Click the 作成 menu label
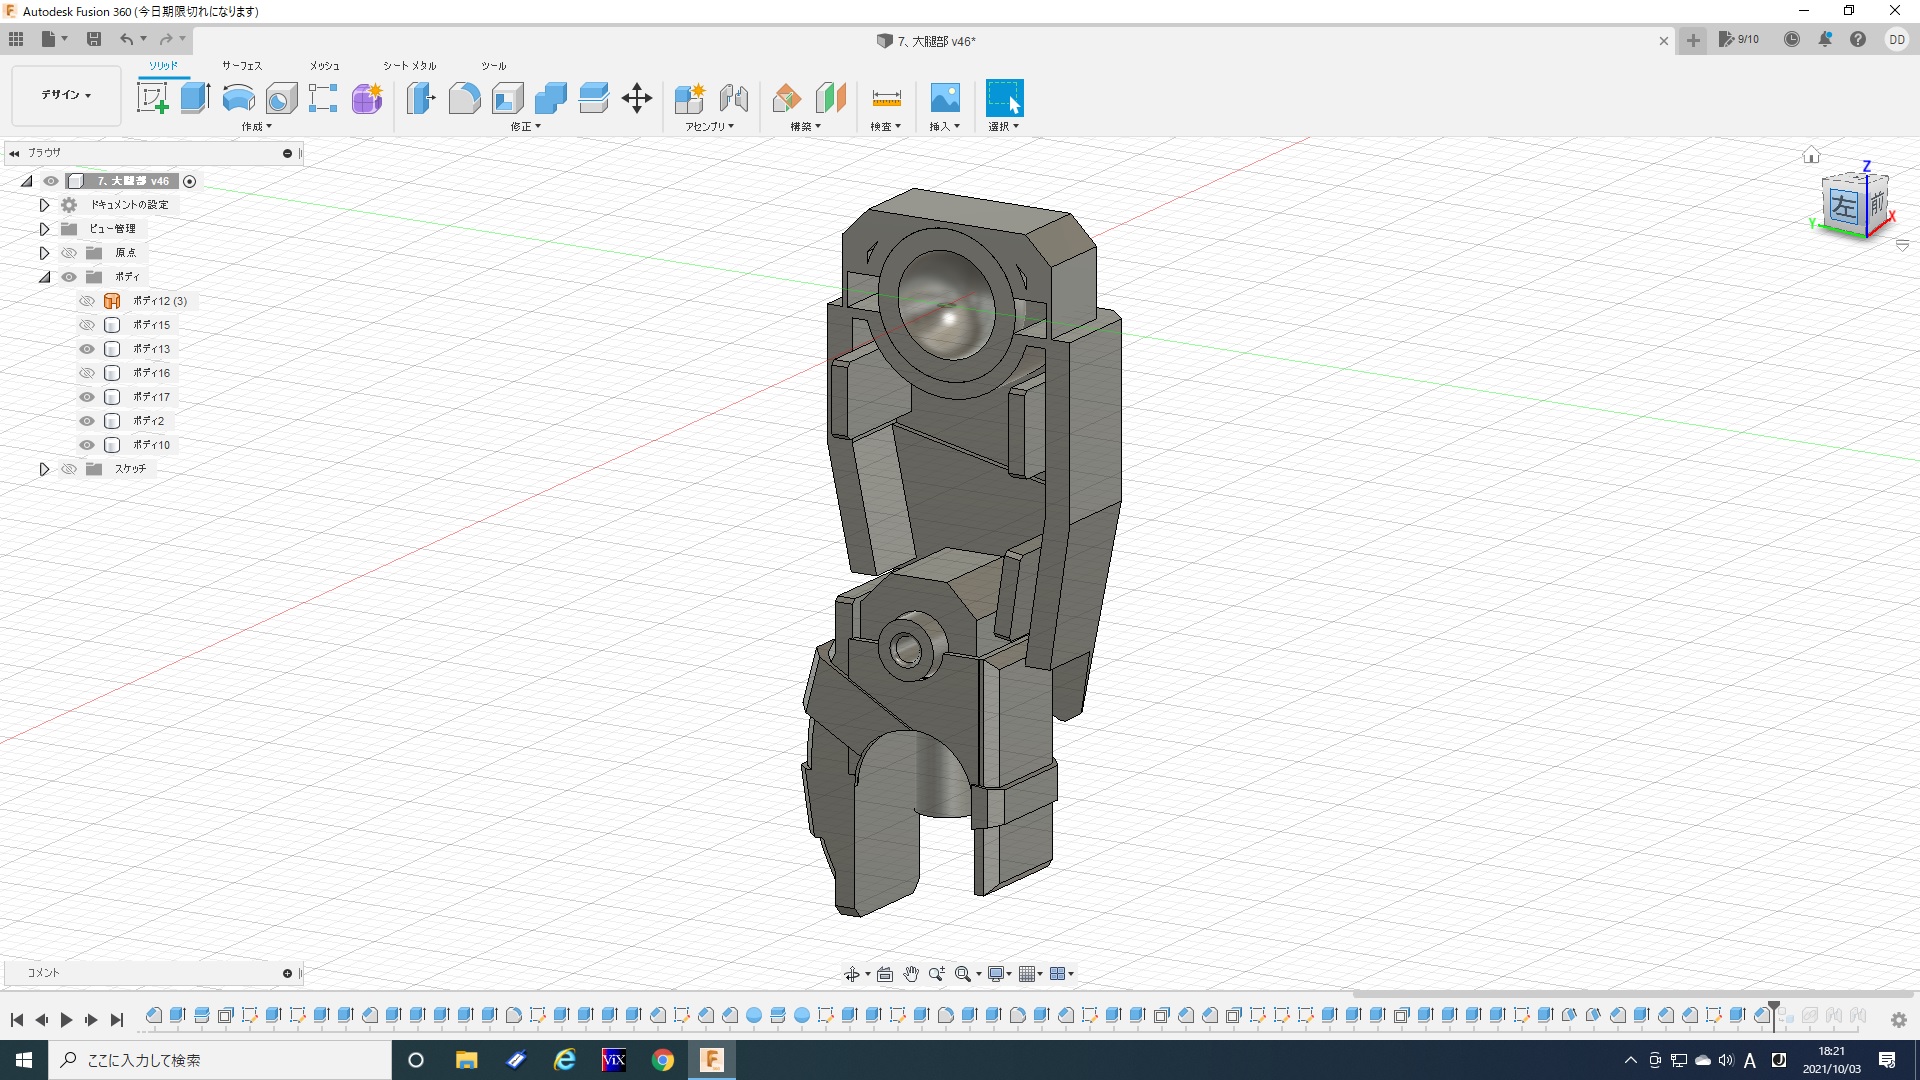Screen dimensions: 1920x1080 click(256, 127)
